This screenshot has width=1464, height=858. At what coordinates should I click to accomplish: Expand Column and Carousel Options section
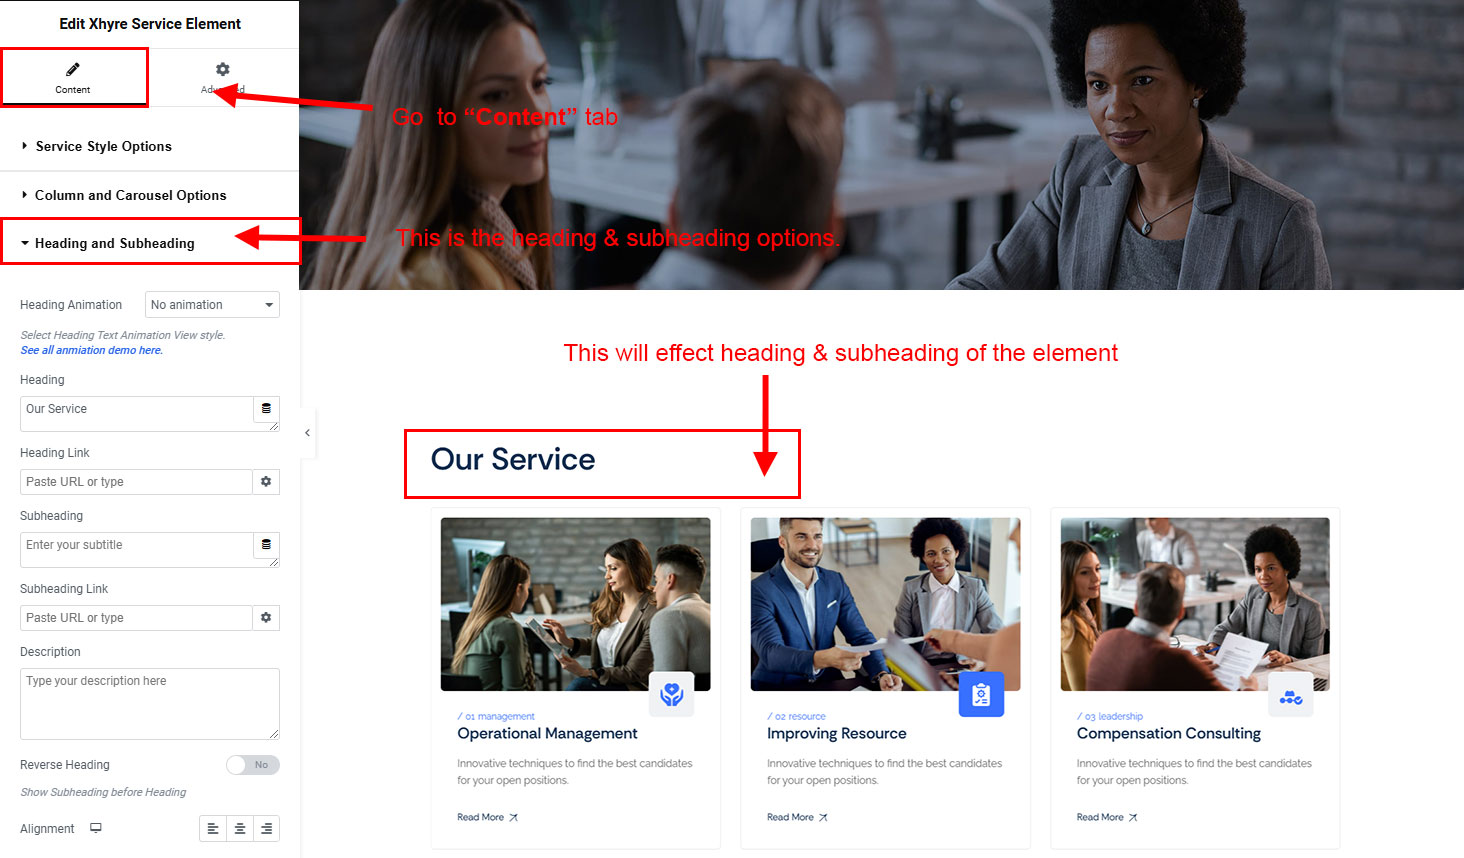(150, 195)
